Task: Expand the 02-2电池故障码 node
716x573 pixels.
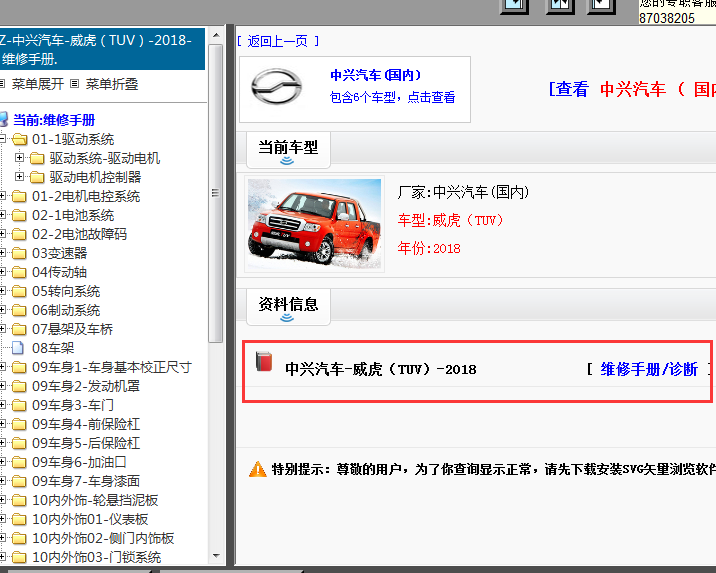Action: pyautogui.click(x=2, y=233)
